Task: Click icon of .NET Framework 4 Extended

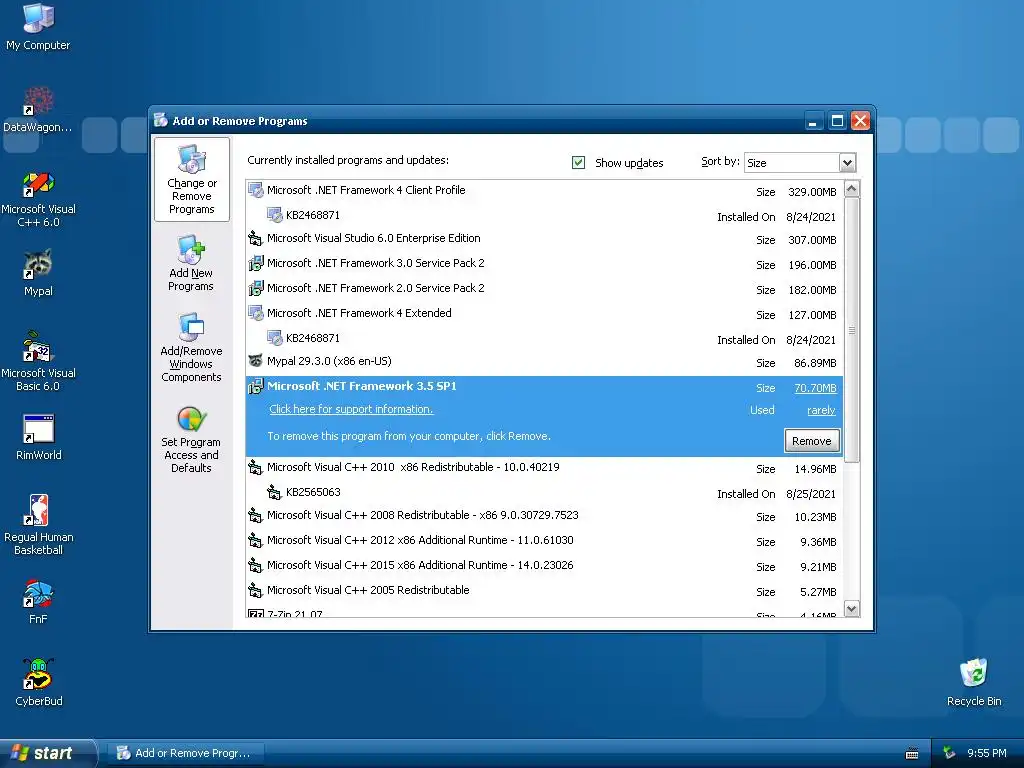Action: (x=255, y=313)
